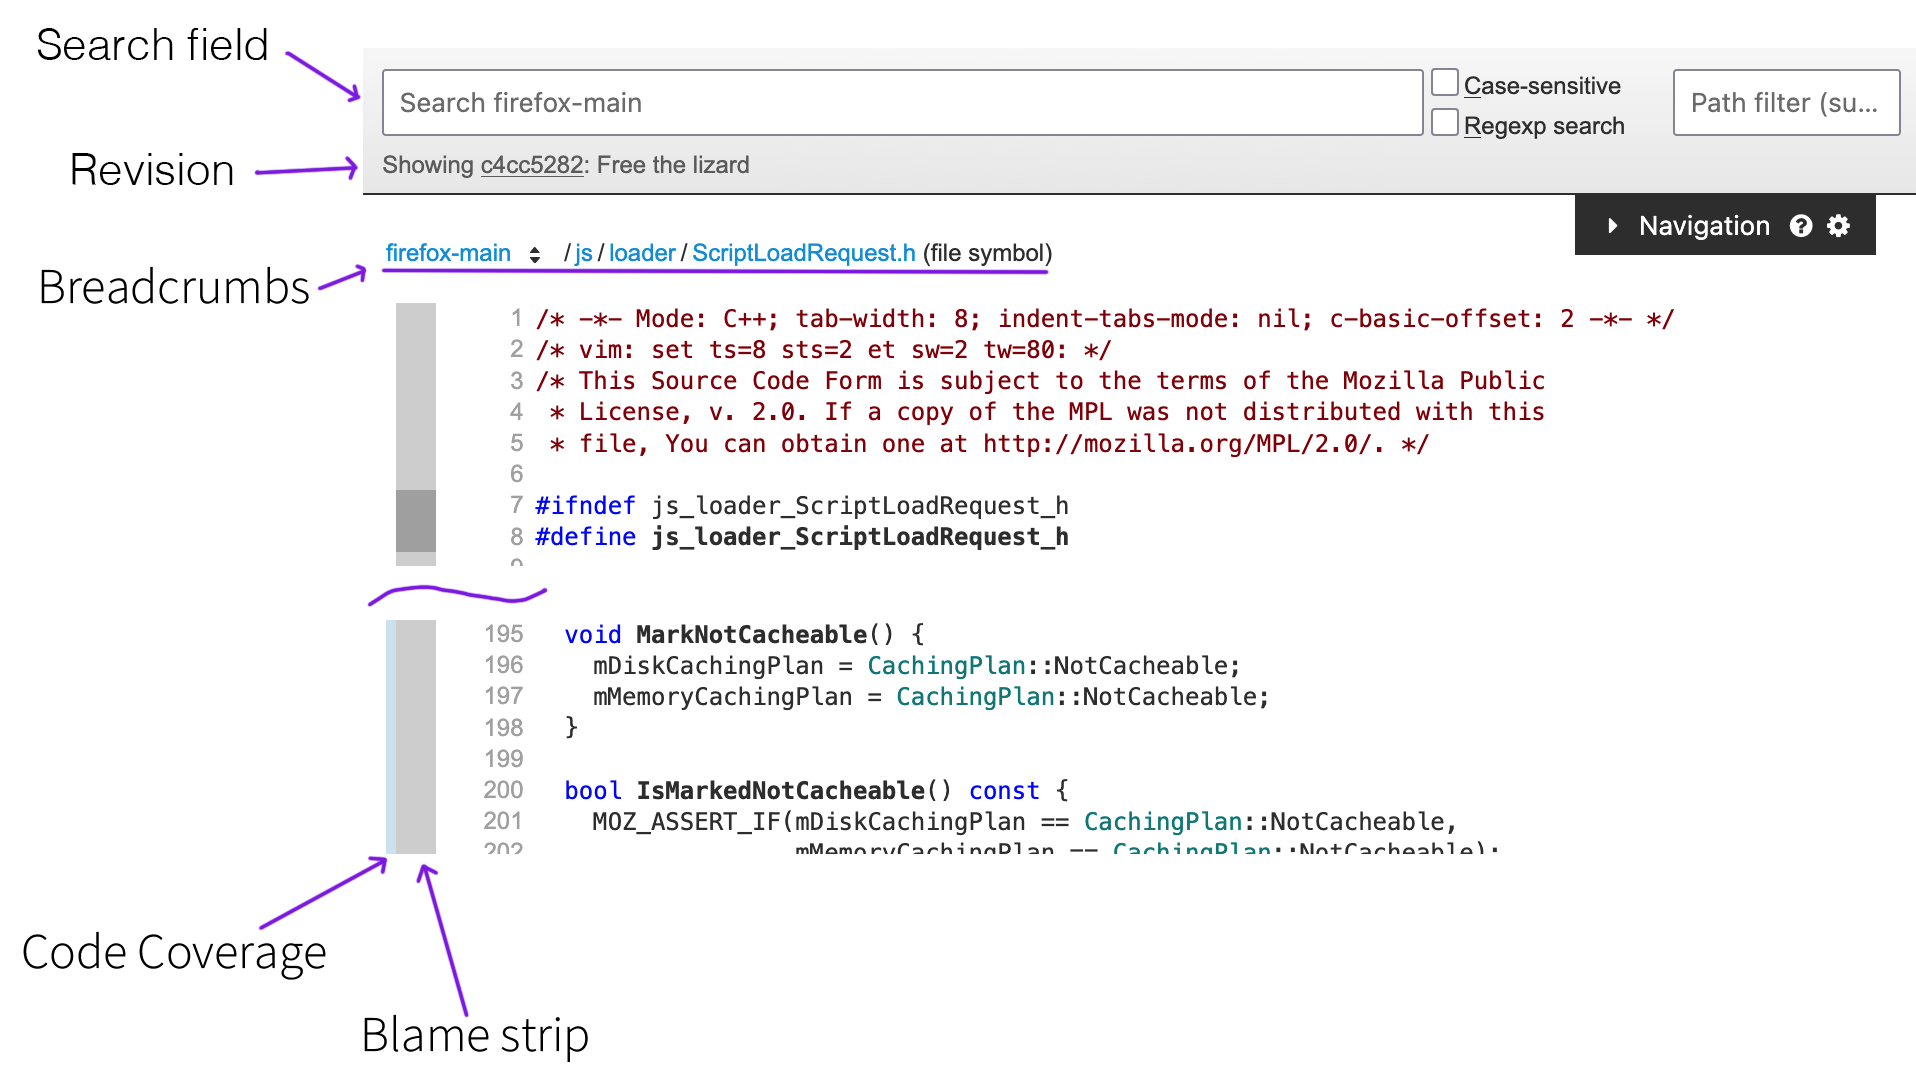Image resolution: width=1916 pixels, height=1086 pixels.
Task: Click the IsMarkedNotCacheable function name
Action: (780, 791)
